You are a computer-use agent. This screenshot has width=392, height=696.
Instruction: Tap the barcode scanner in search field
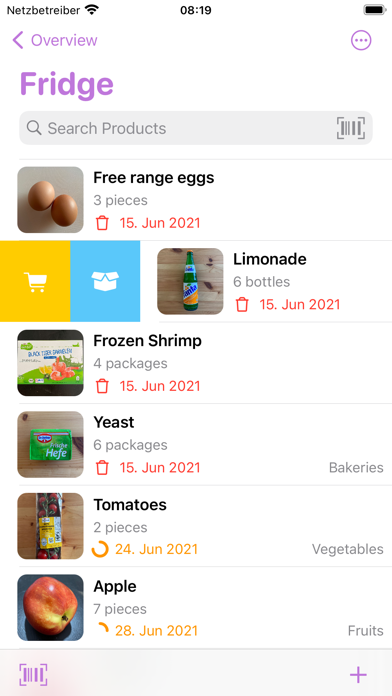click(351, 128)
